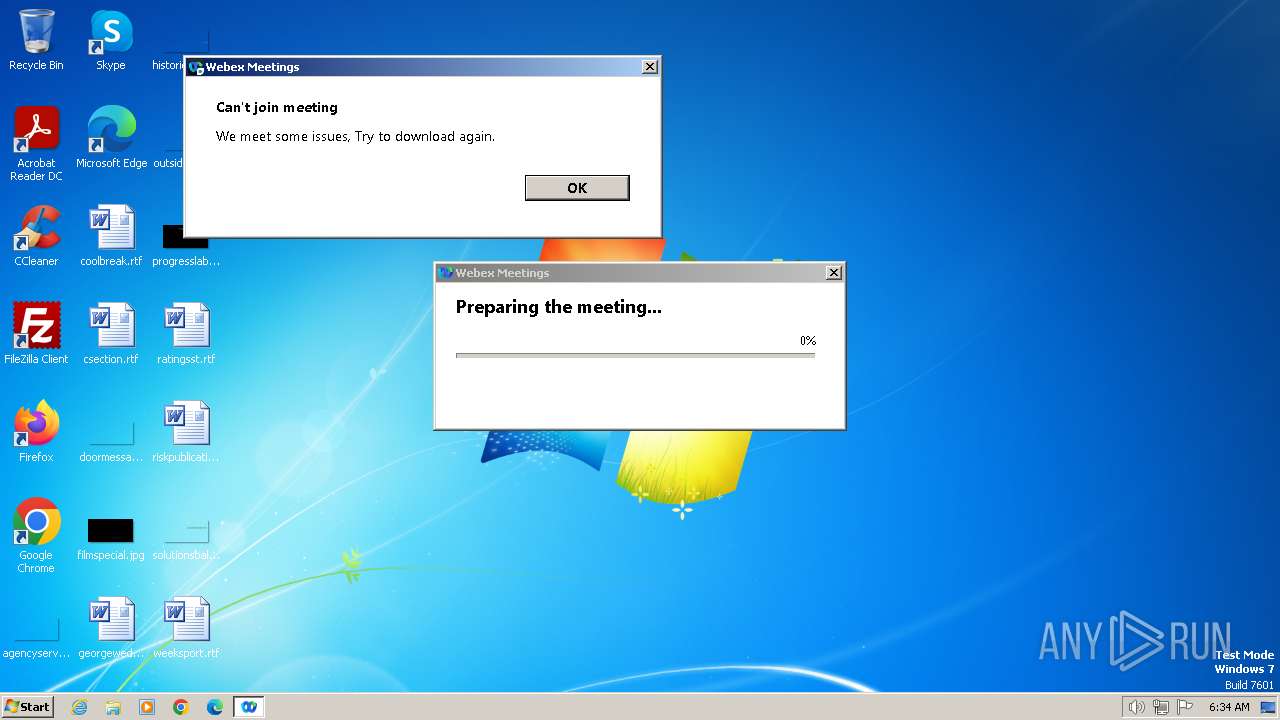This screenshot has height=720, width=1280.
Task: Select the FileZilla Client shortcut
Action: 36,334
